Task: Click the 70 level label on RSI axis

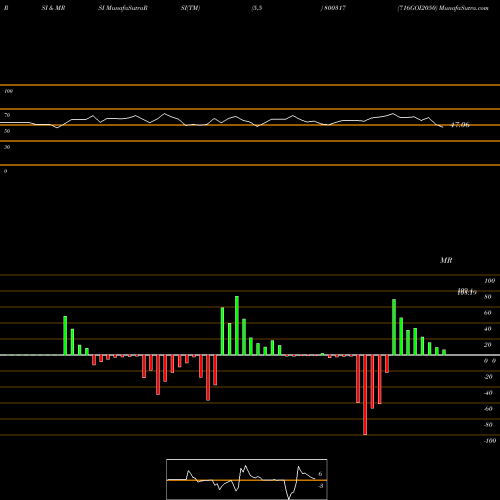Action: click(7, 115)
